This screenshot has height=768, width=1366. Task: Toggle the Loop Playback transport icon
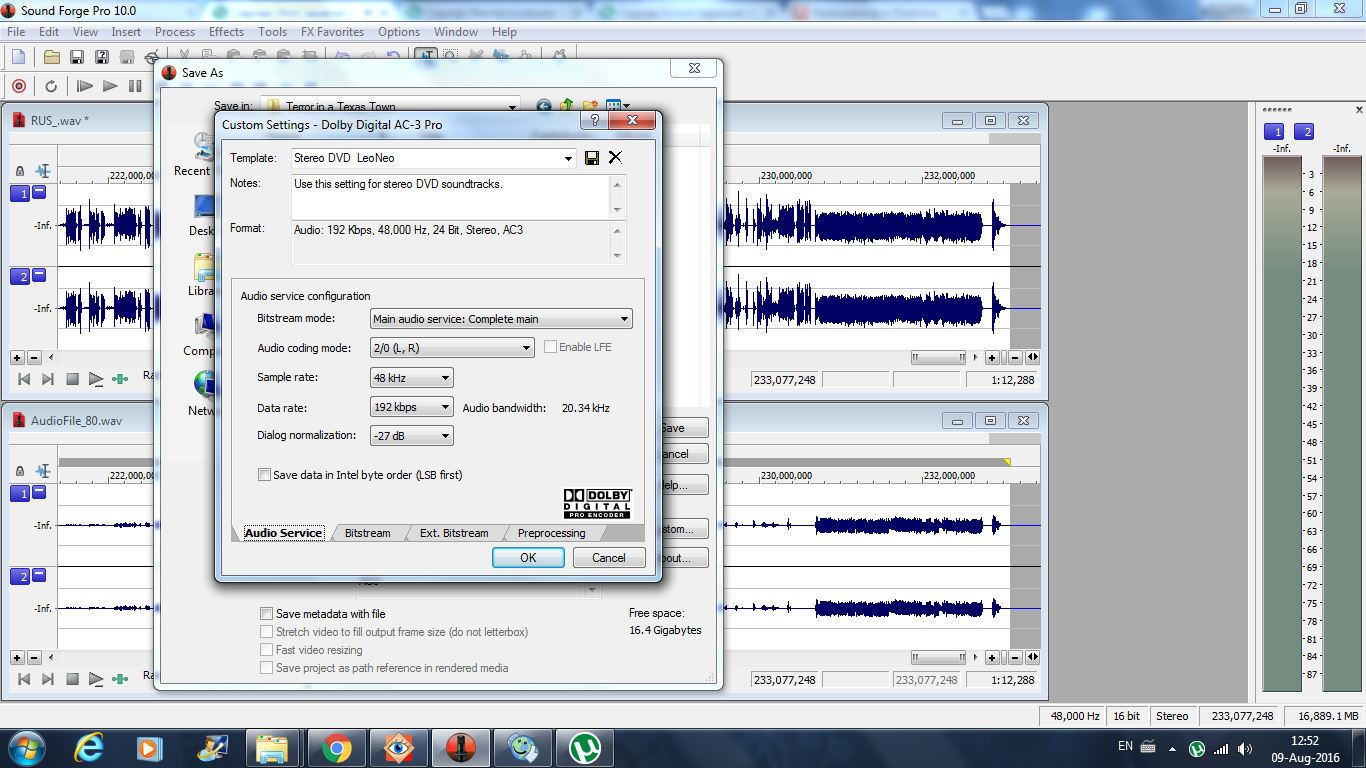(51, 86)
